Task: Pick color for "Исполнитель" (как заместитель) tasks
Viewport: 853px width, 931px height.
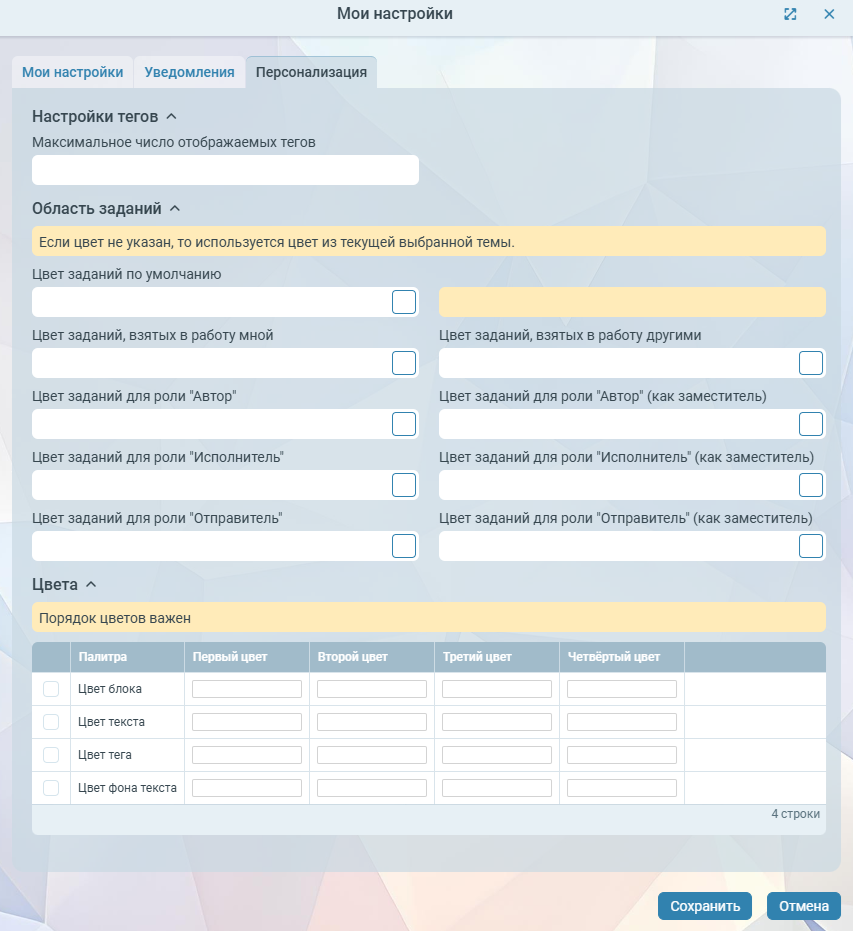Action: pyautogui.click(x=811, y=485)
